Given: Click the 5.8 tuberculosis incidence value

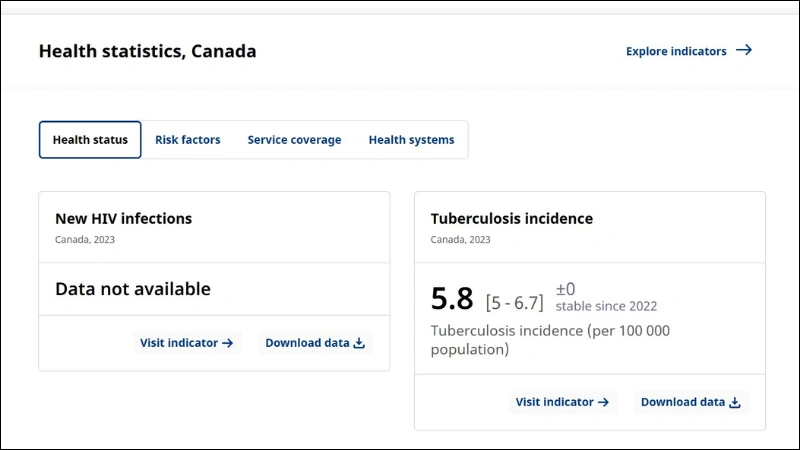Looking at the screenshot, I should pyautogui.click(x=452, y=299).
